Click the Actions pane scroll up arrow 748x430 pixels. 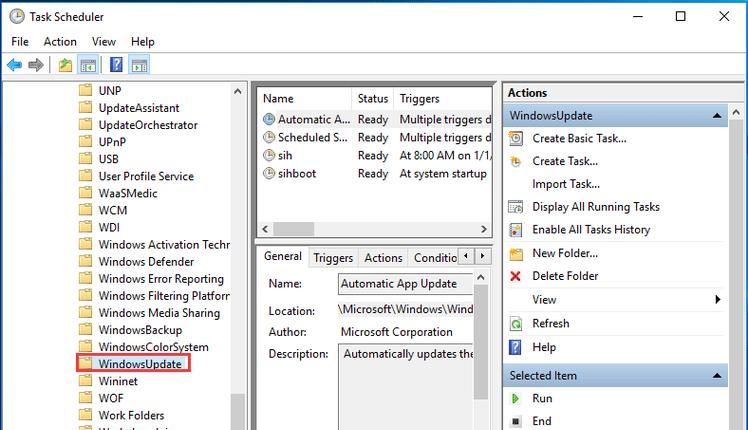tap(736, 113)
